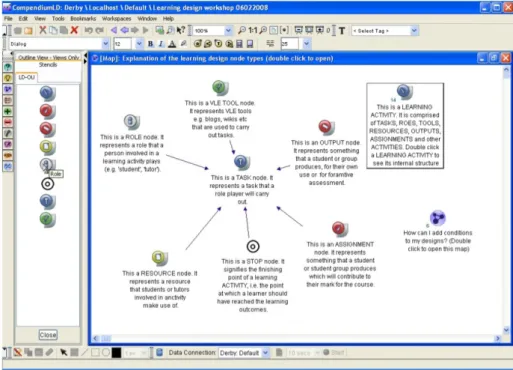Select the Learning Activity stencil icon

tap(47, 93)
